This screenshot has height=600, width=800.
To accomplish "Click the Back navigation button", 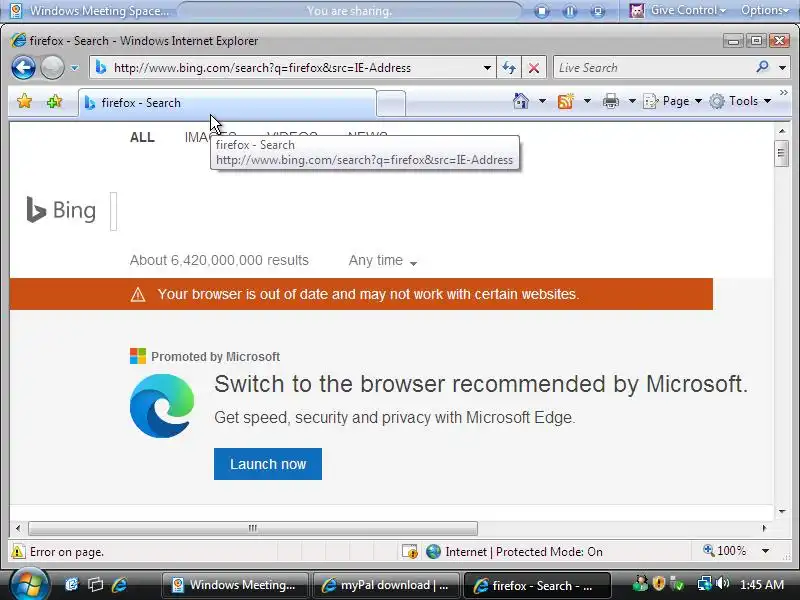I will coord(23,67).
